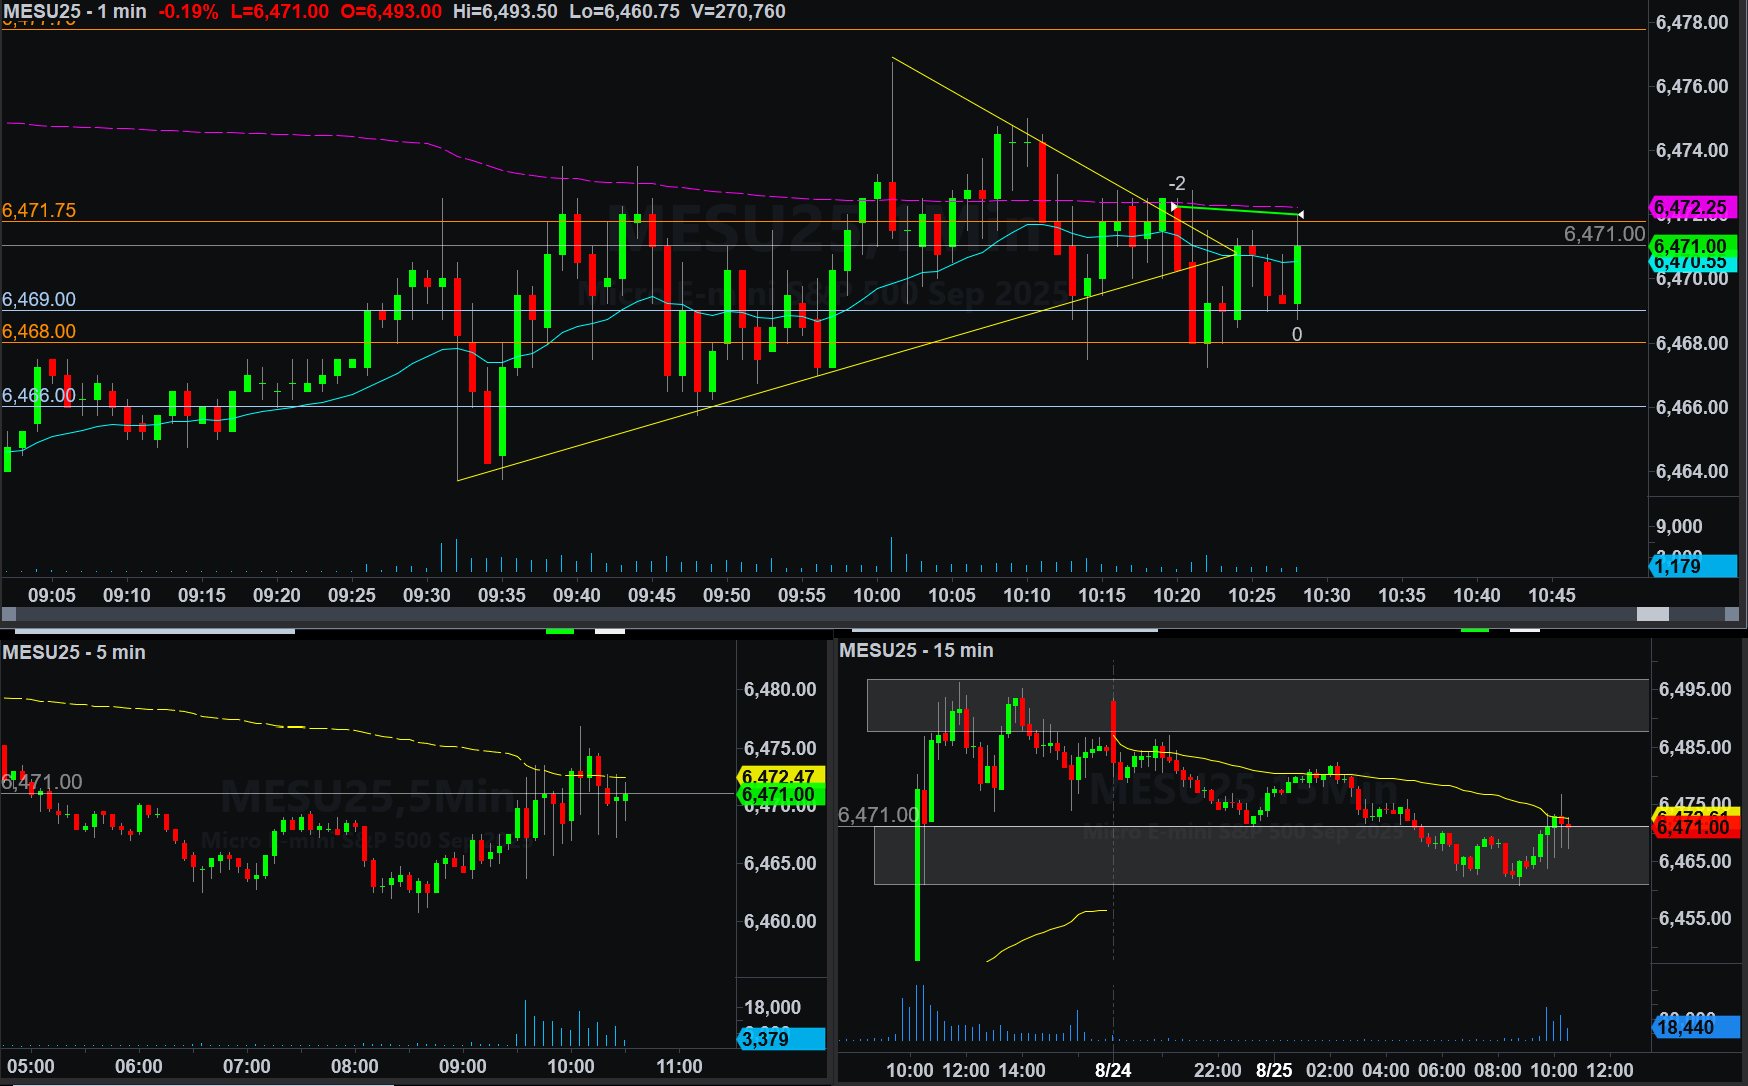
Task: Click the horizontal scrollbar thumb under the 1 min chart
Action: [1652, 614]
